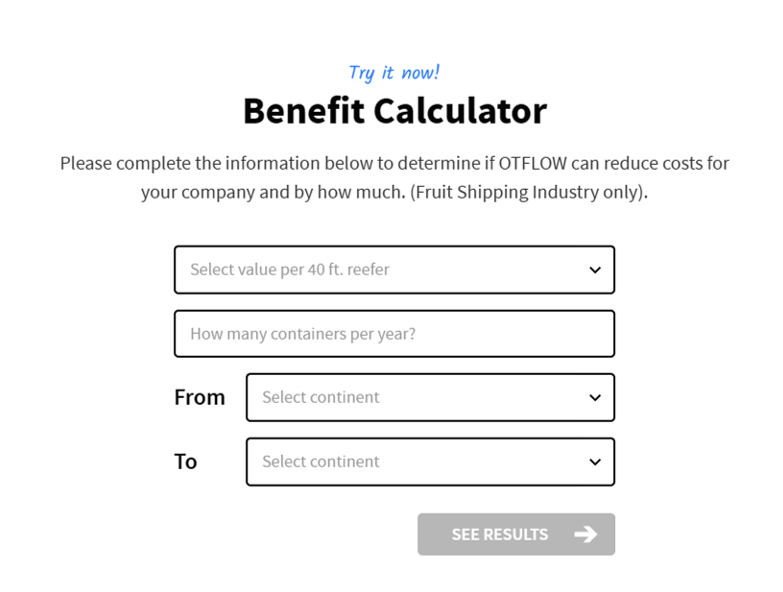This screenshot has height=592, width=783.
Task: Open the 'Select value per 40 ft. reefer' dropdown
Action: coord(394,270)
